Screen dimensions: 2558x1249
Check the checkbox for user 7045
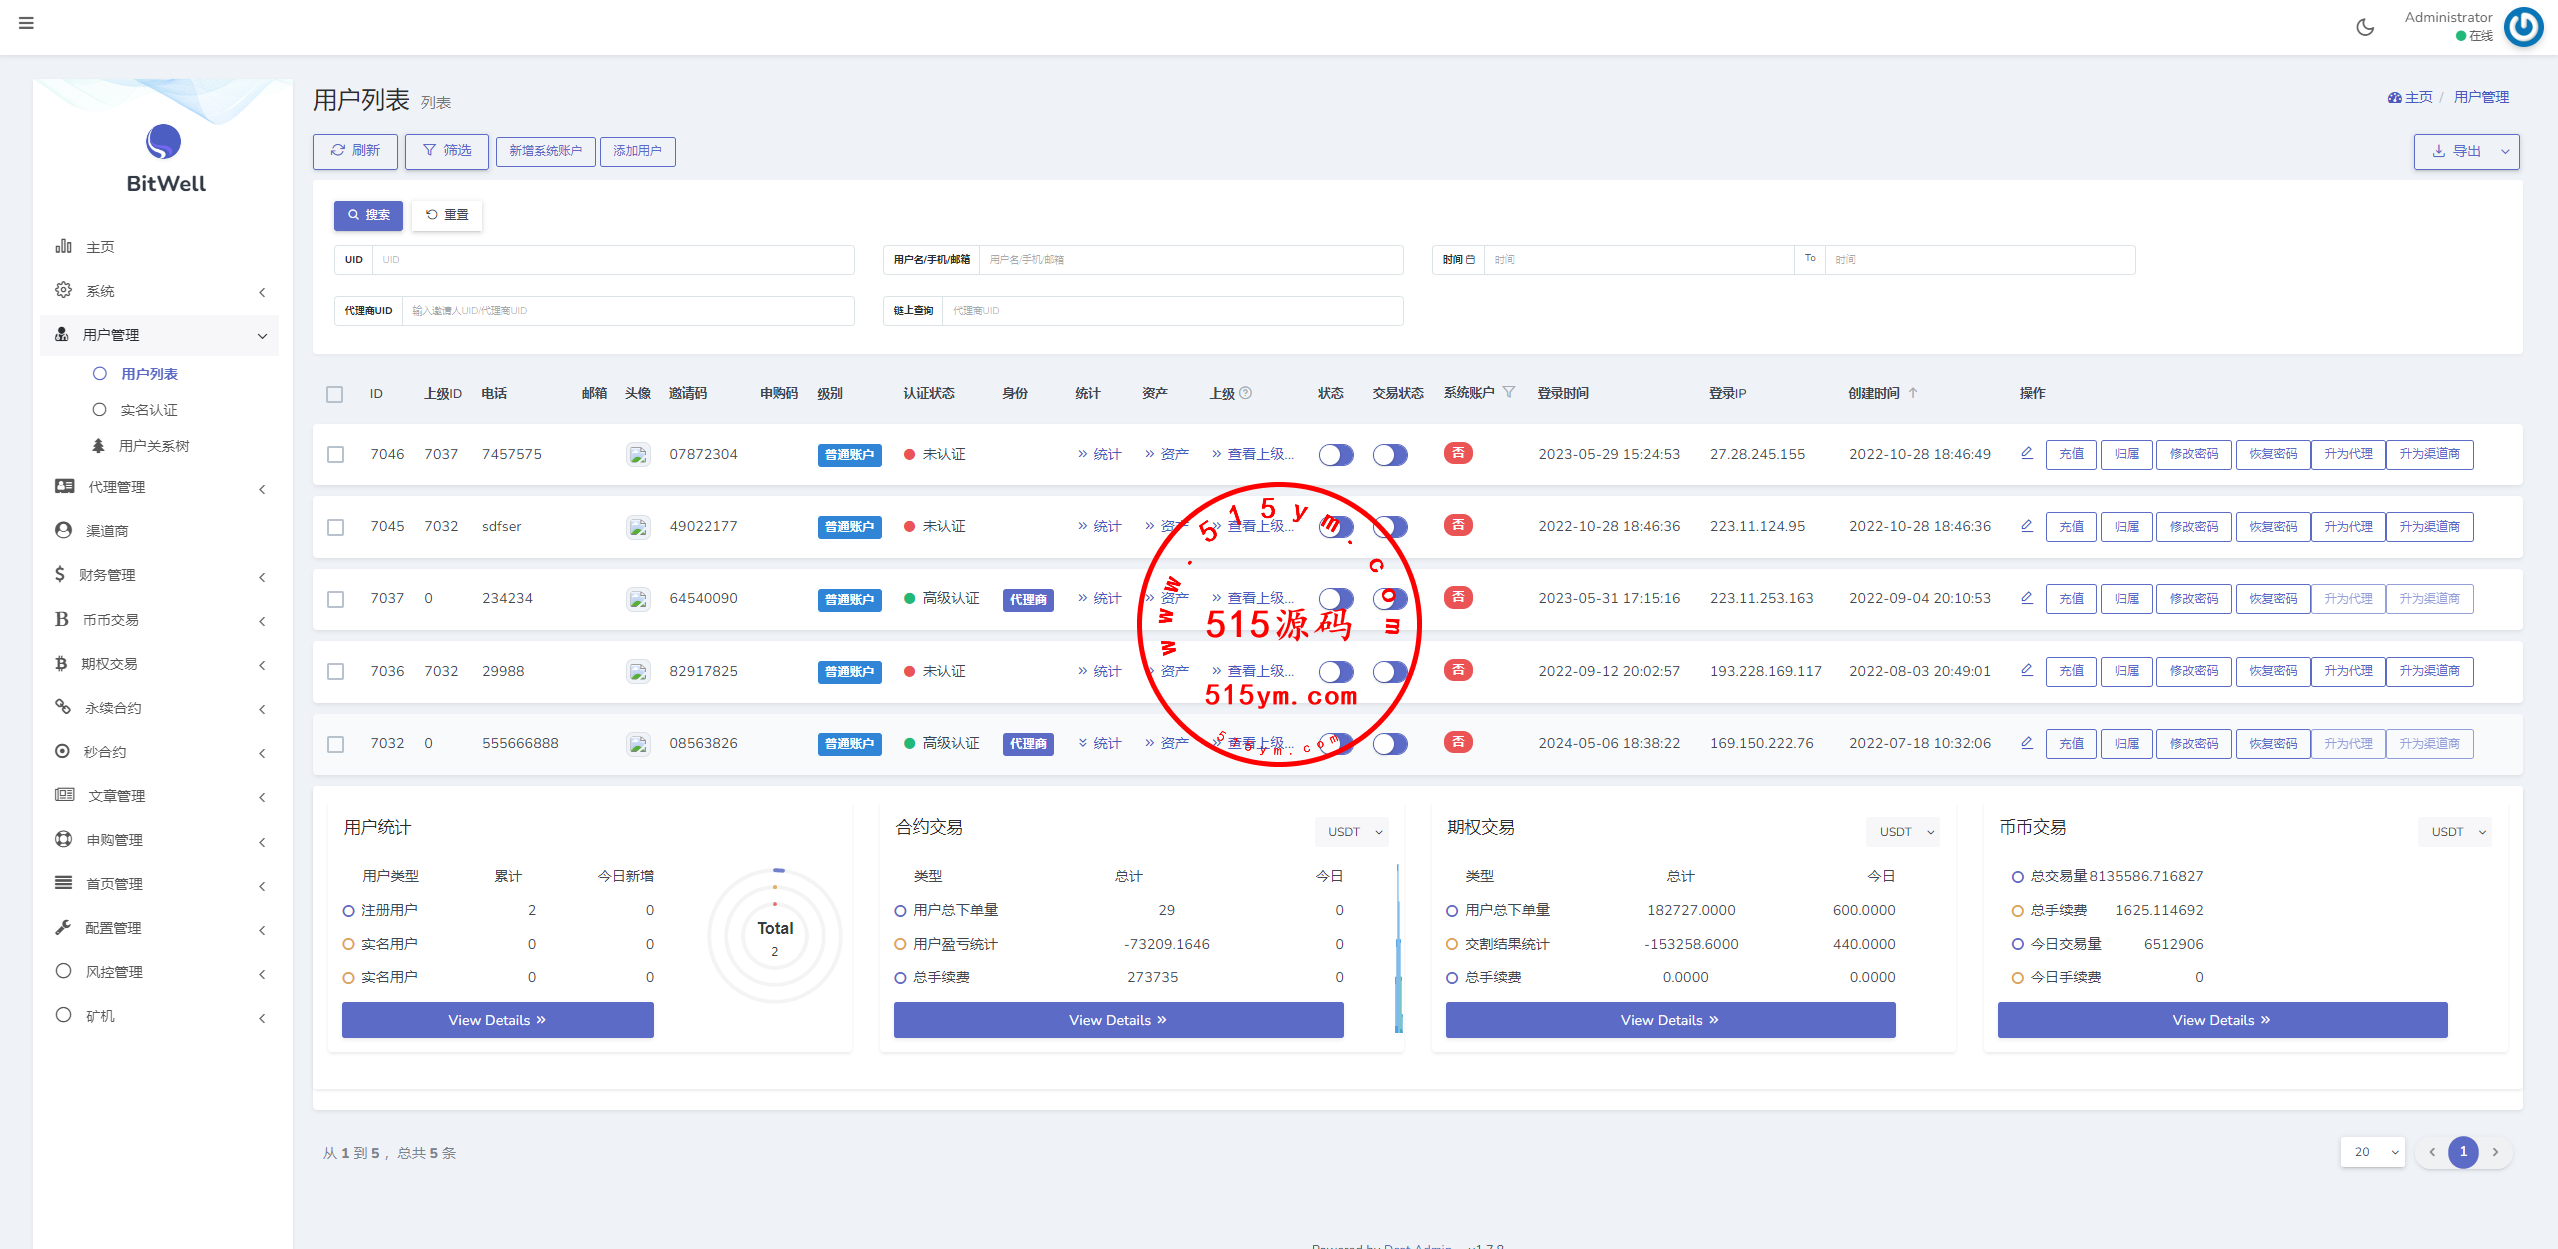335,527
